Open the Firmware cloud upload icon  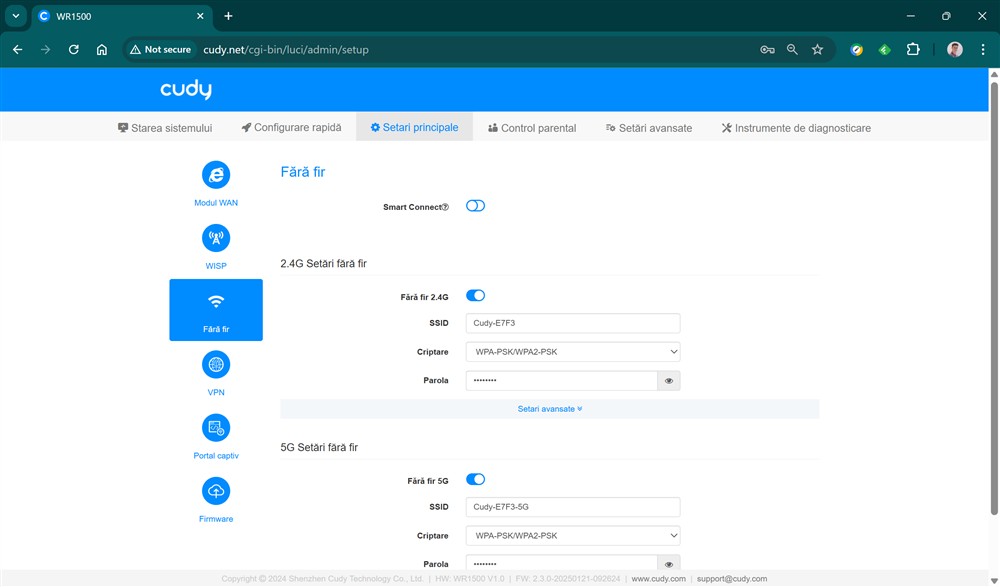[216, 491]
